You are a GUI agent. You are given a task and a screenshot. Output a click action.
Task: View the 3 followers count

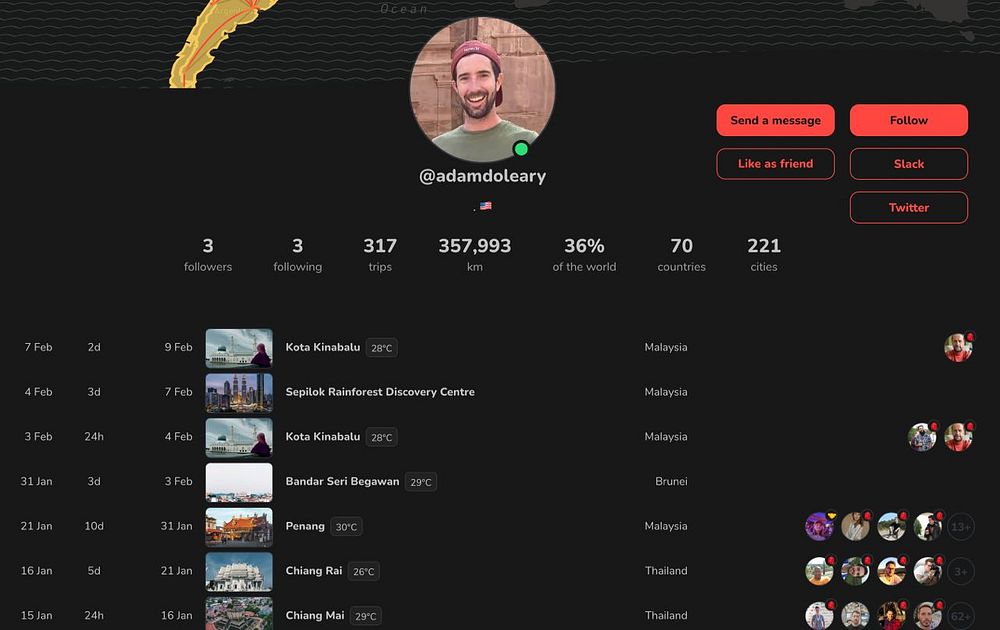[208, 254]
